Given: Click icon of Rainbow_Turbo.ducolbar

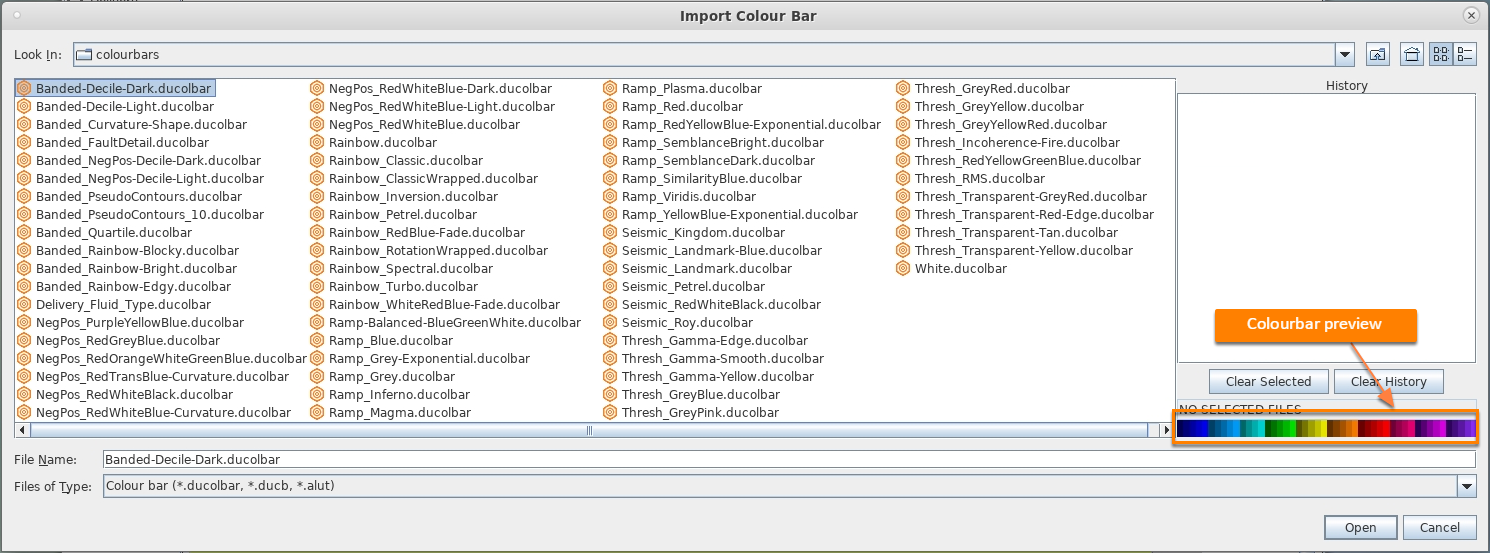Looking at the screenshot, I should [x=318, y=286].
